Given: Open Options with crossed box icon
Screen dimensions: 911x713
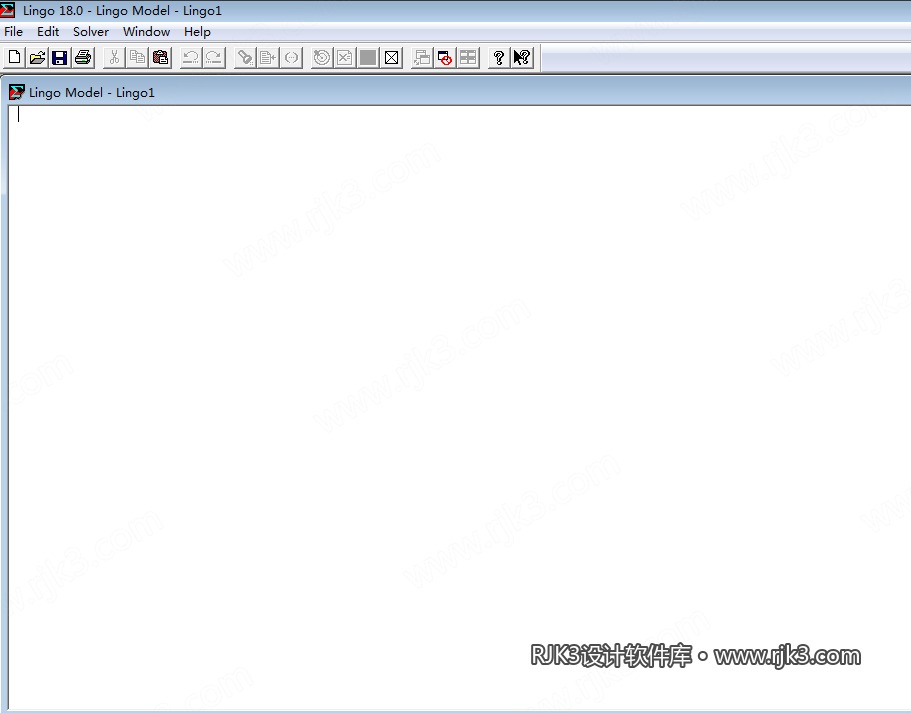Looking at the screenshot, I should (392, 58).
